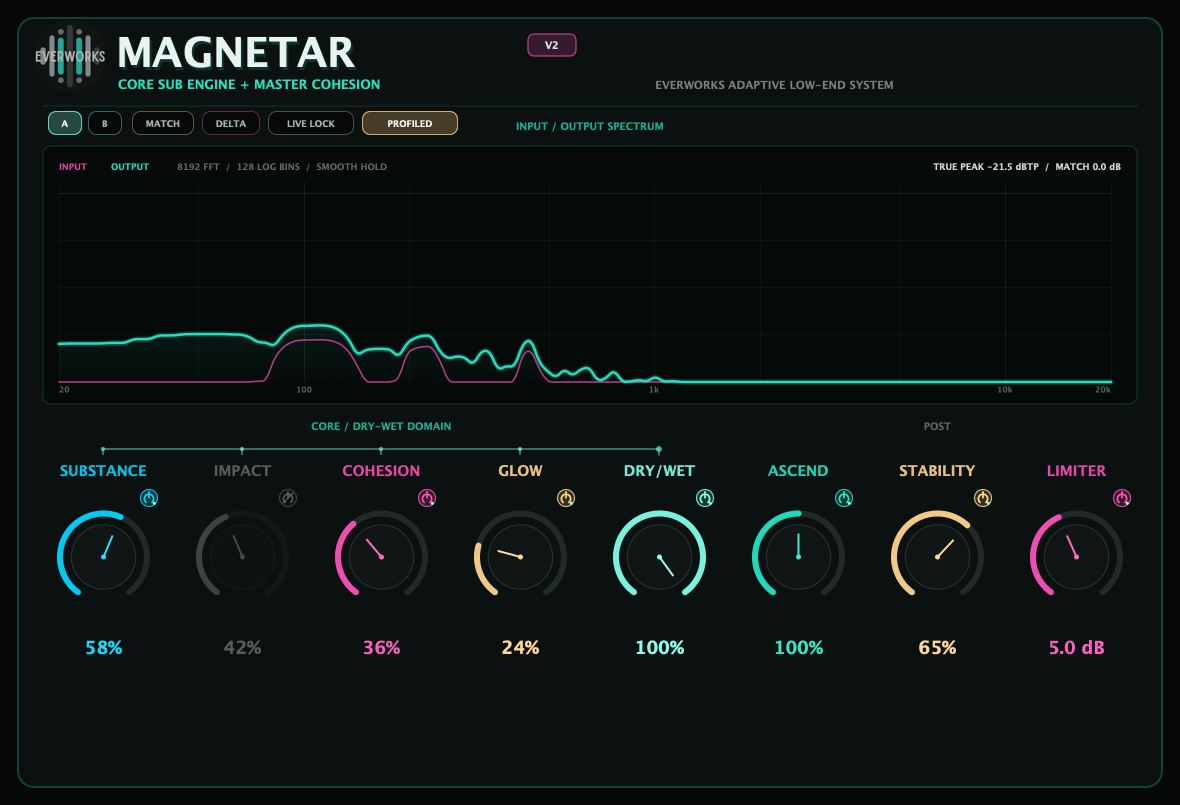Click the 100% DRY/WET value
Image resolution: width=1180 pixels, height=805 pixels.
coord(660,648)
